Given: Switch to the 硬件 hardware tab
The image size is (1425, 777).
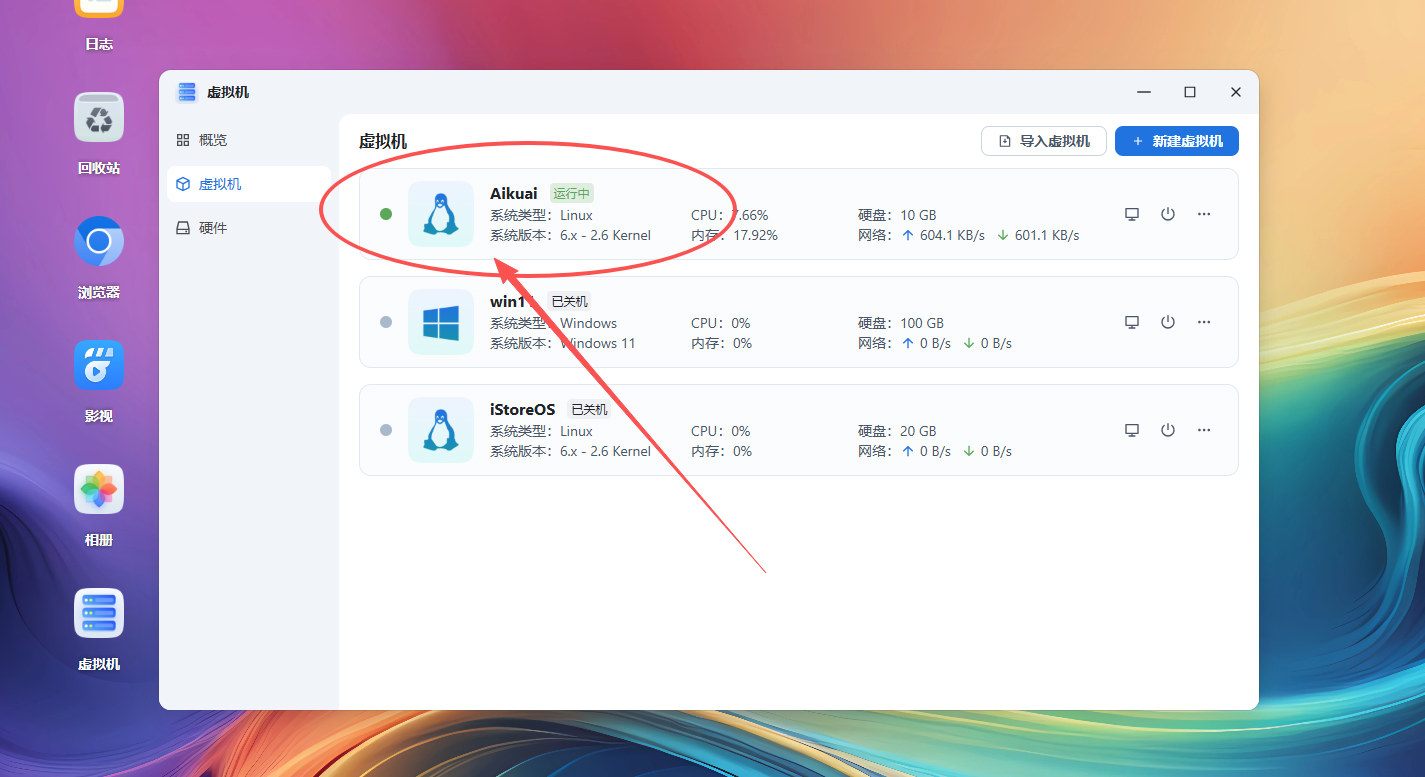Looking at the screenshot, I should point(248,228).
